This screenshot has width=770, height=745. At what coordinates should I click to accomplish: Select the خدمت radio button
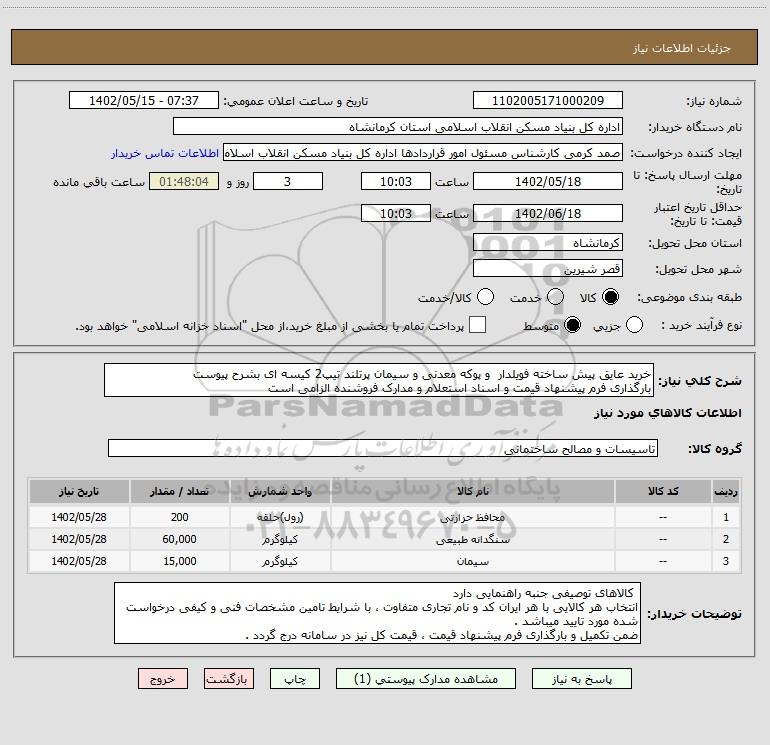[x=555, y=297]
